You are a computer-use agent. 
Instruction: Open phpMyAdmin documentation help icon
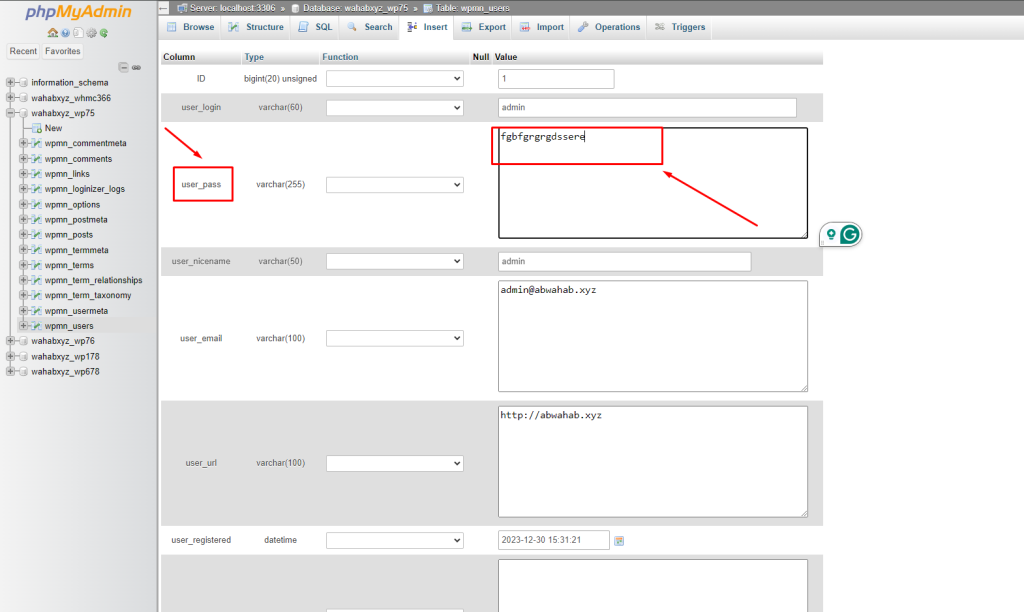tap(65, 33)
